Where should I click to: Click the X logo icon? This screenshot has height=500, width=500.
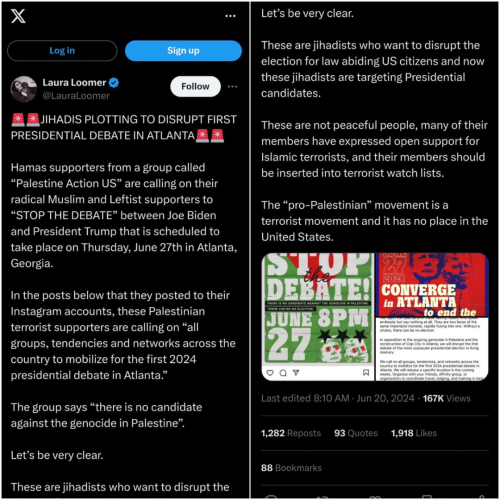(x=18, y=16)
